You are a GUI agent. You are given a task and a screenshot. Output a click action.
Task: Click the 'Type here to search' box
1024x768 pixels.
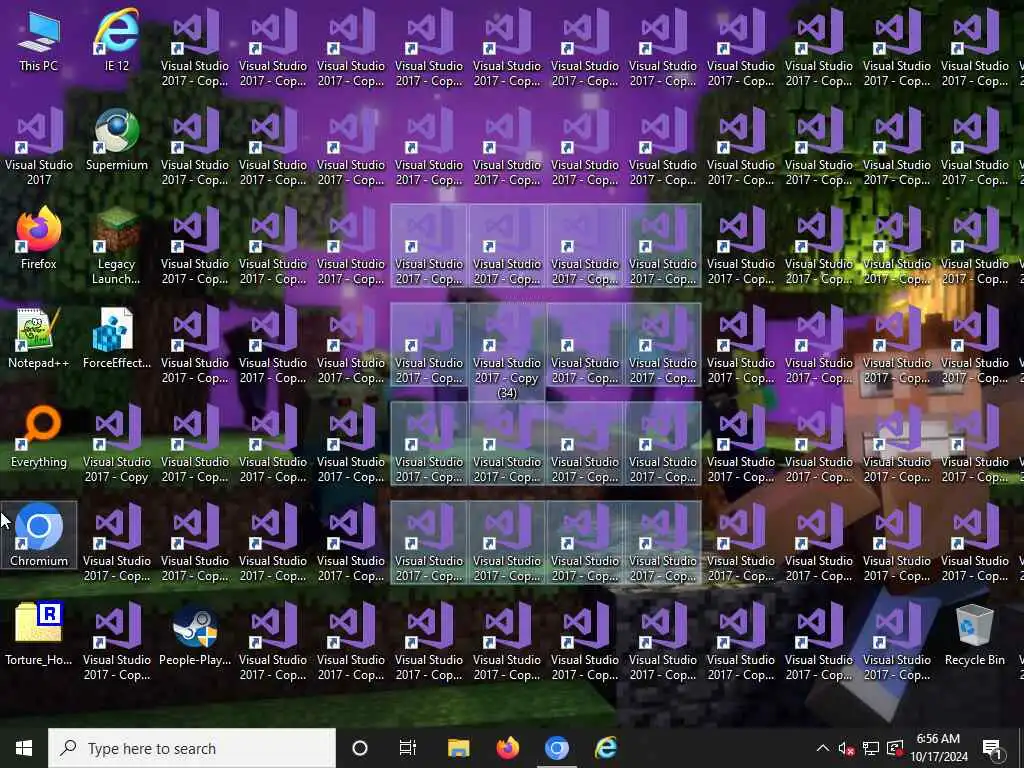tap(192, 748)
